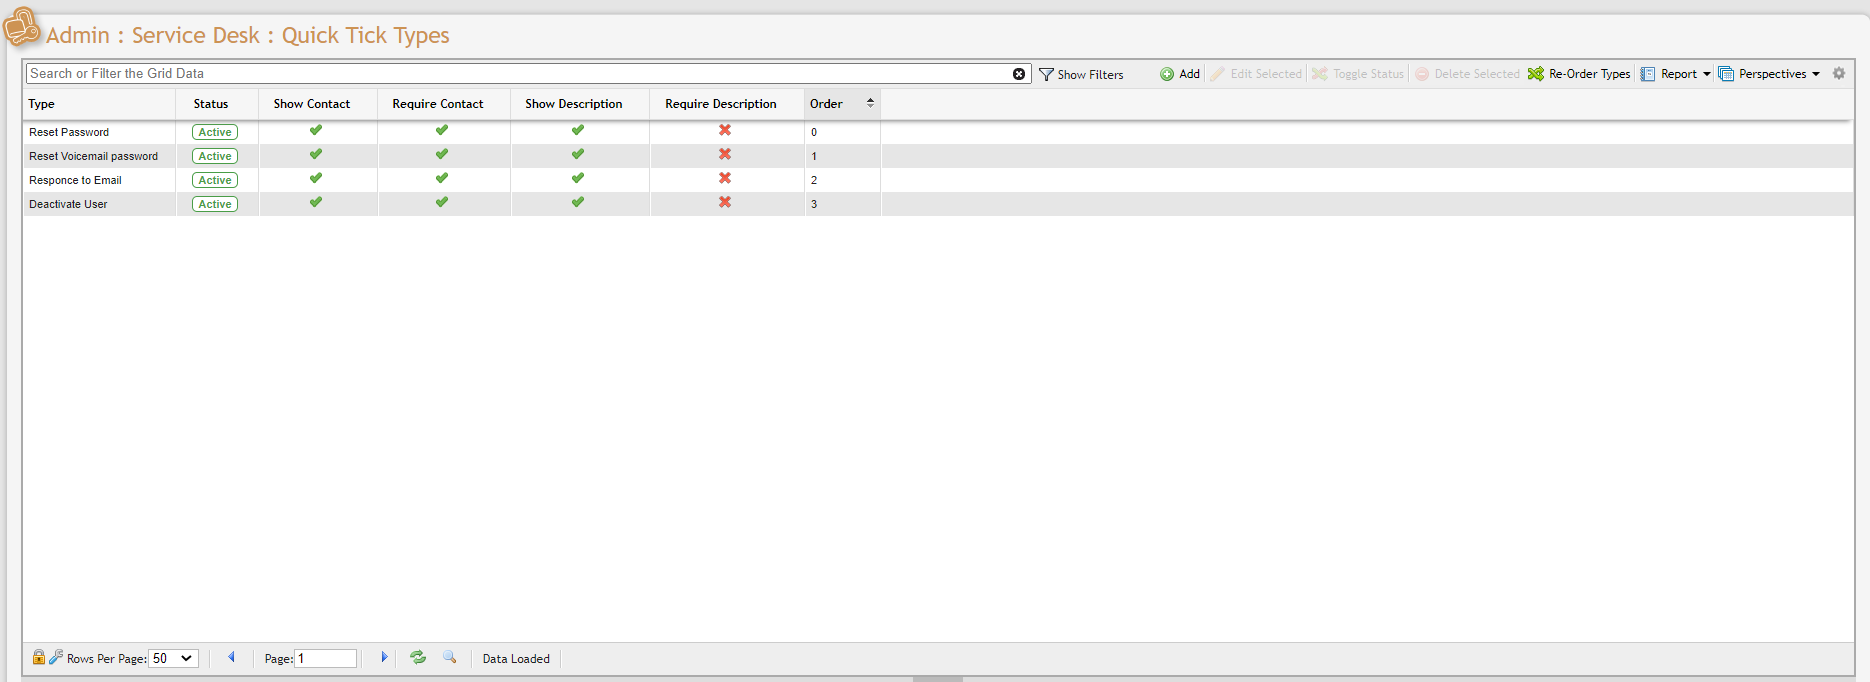This screenshot has width=1870, height=682.
Task: Click the magnifier icon in footer
Action: click(x=450, y=657)
